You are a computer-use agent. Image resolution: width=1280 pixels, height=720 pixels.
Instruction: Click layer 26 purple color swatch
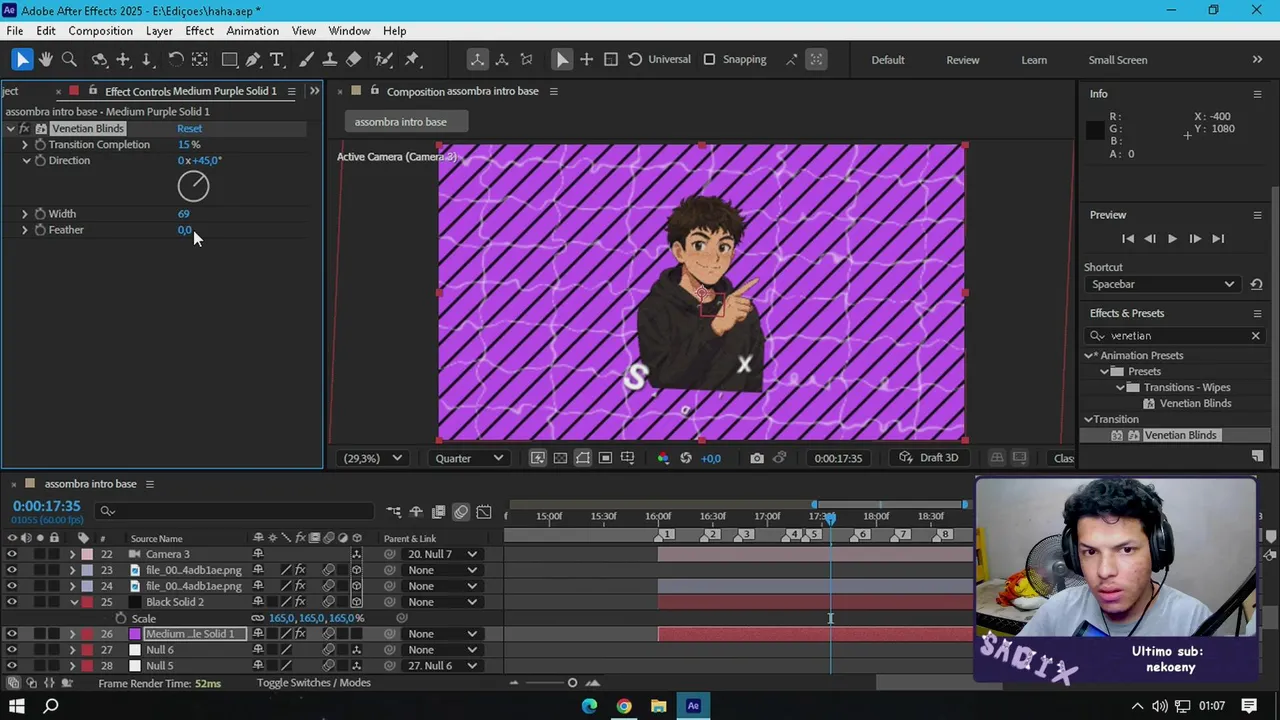135,634
